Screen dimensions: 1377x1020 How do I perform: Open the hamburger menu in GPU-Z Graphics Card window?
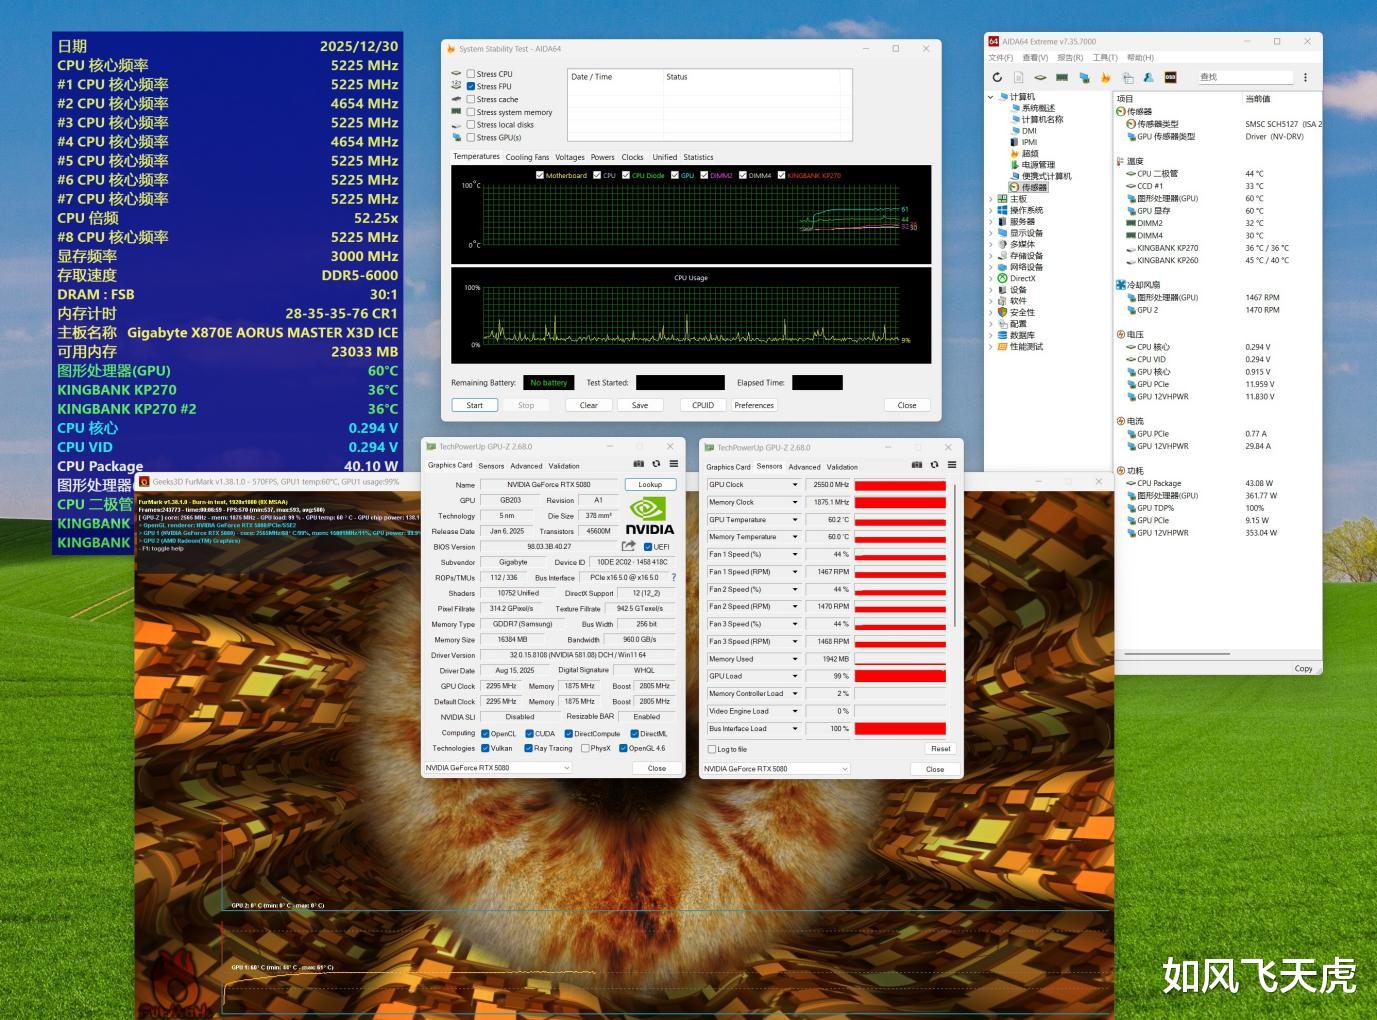674,464
